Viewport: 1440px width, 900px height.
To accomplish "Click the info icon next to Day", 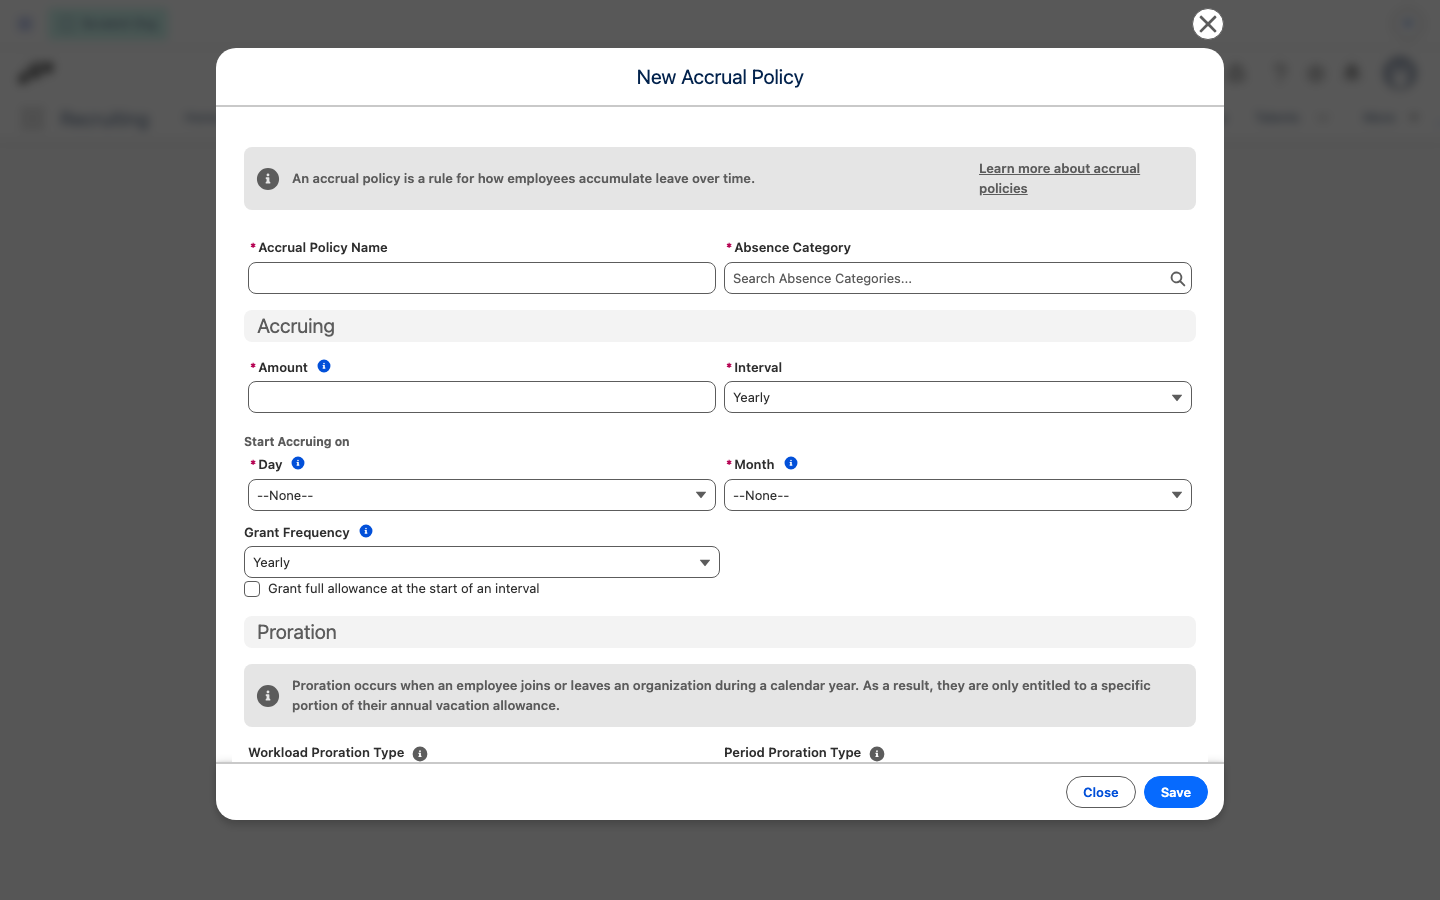I will pyautogui.click(x=298, y=463).
